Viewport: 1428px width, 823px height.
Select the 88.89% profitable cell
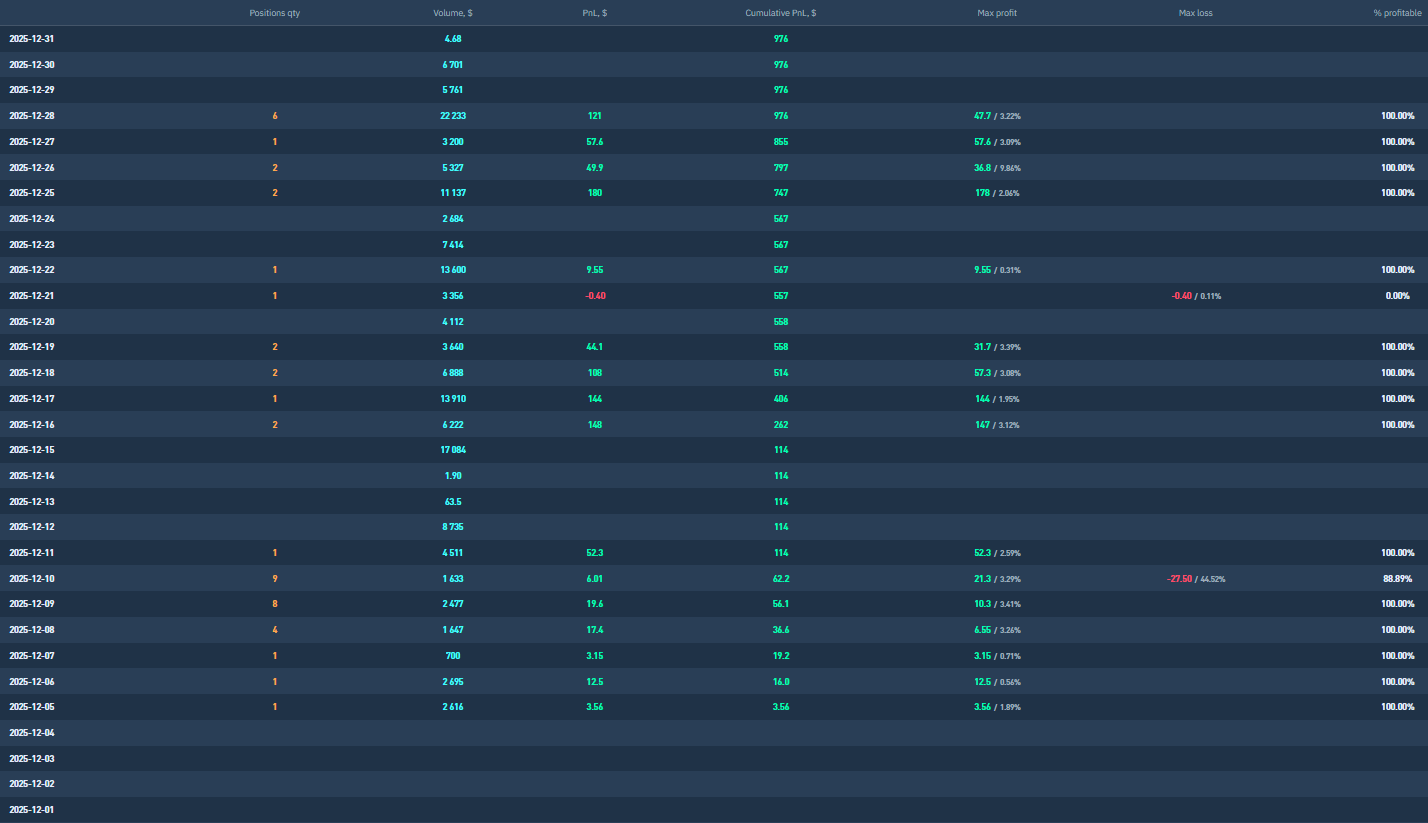pyautogui.click(x=1398, y=579)
